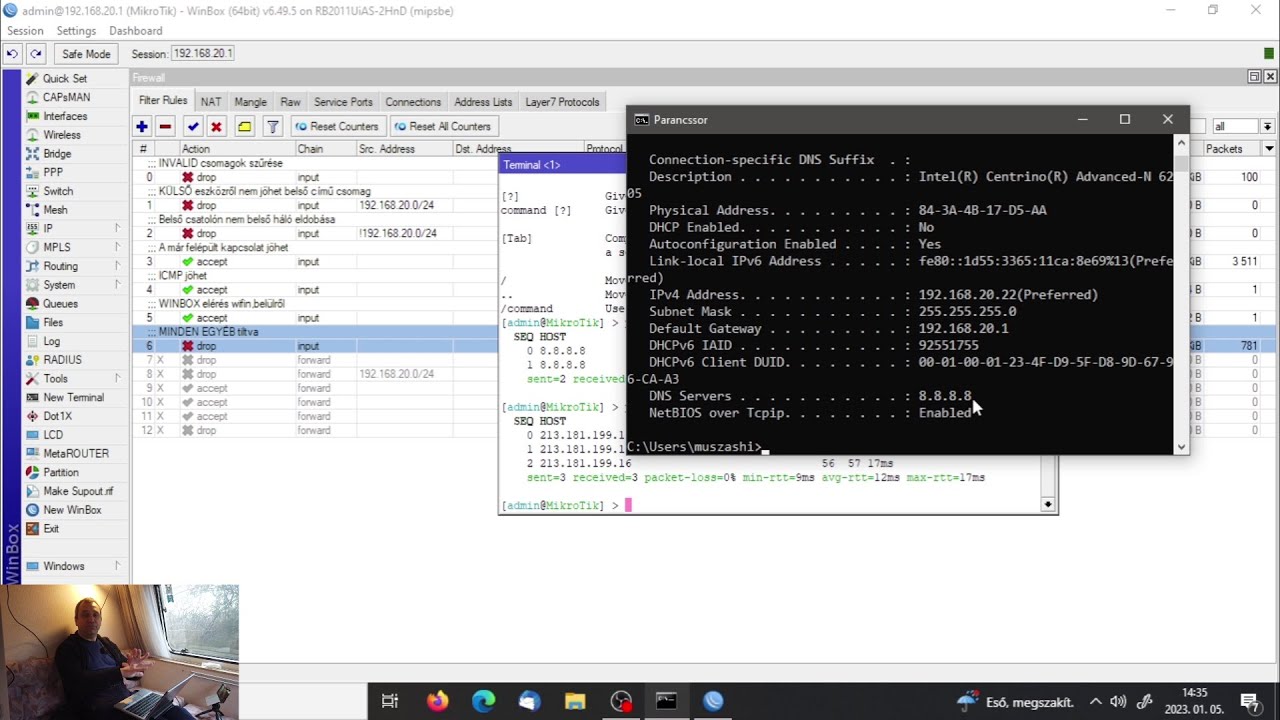The width and height of the screenshot is (1280, 720).
Task: Open File Explorer from the taskbar
Action: coord(575,701)
